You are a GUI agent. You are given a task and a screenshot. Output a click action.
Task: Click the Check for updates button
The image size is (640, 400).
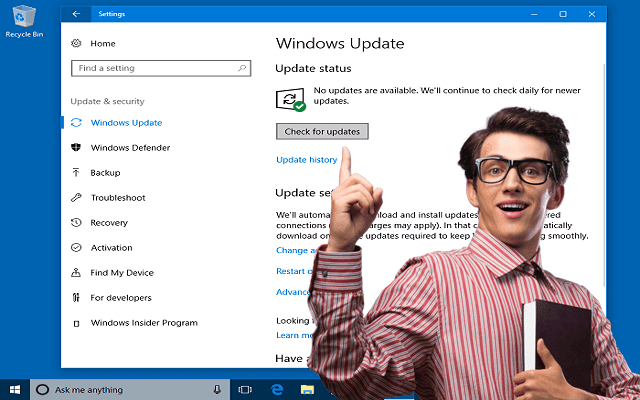click(322, 131)
